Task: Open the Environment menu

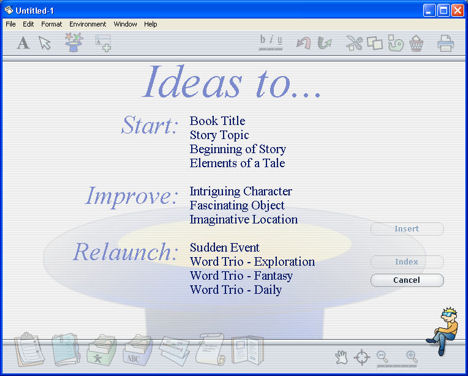Action: [x=88, y=24]
